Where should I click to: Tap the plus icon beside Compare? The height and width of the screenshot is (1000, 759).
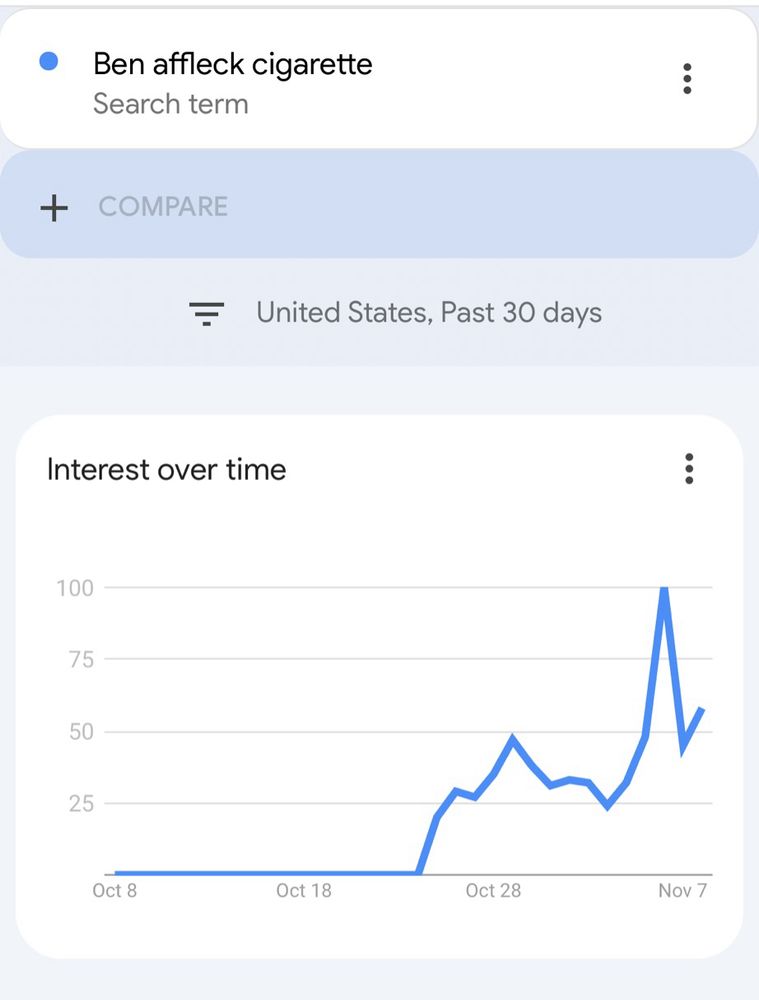[54, 207]
